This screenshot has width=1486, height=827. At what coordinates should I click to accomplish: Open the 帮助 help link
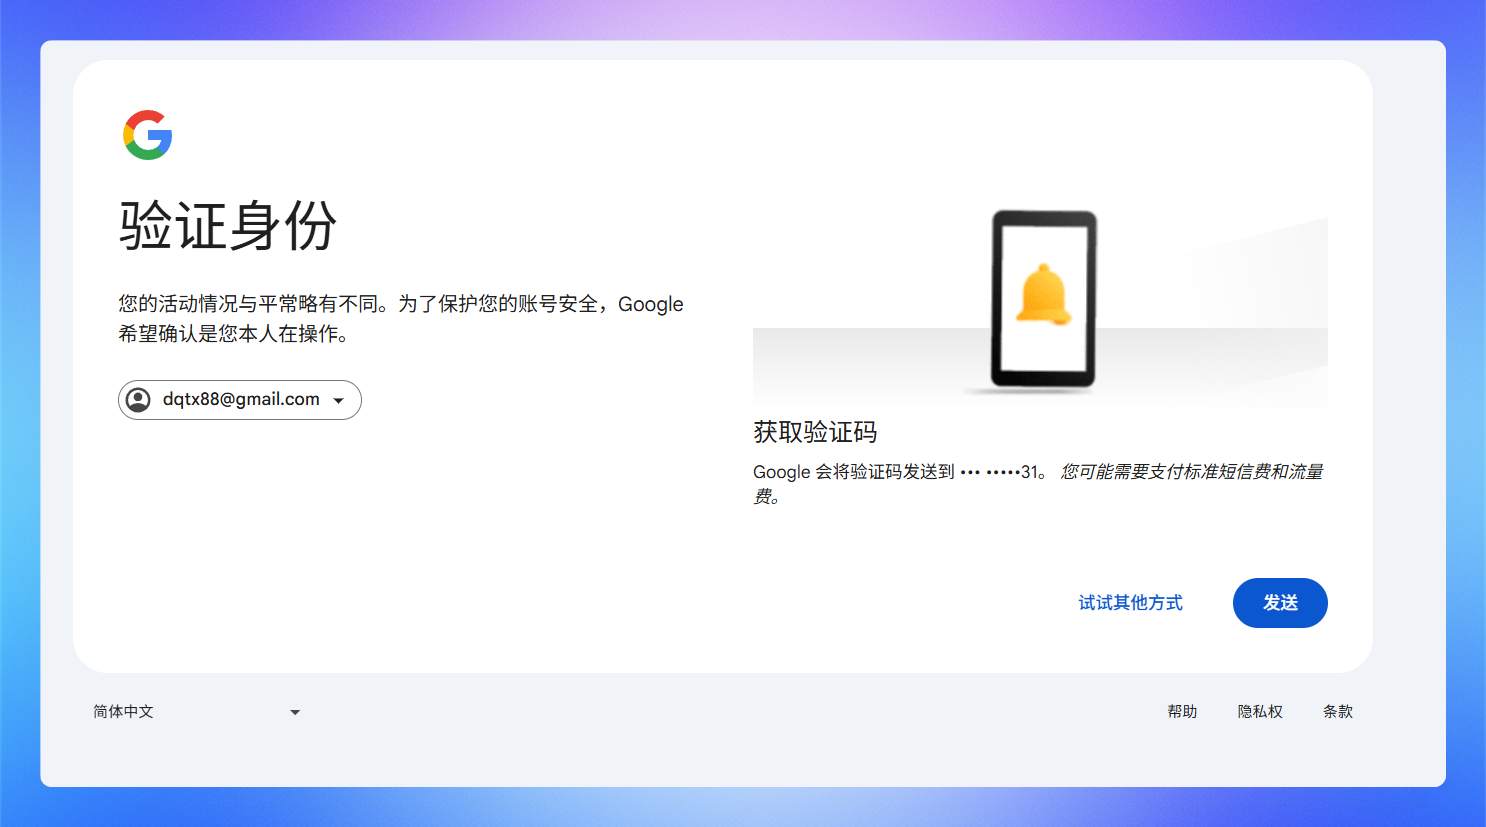click(1182, 712)
